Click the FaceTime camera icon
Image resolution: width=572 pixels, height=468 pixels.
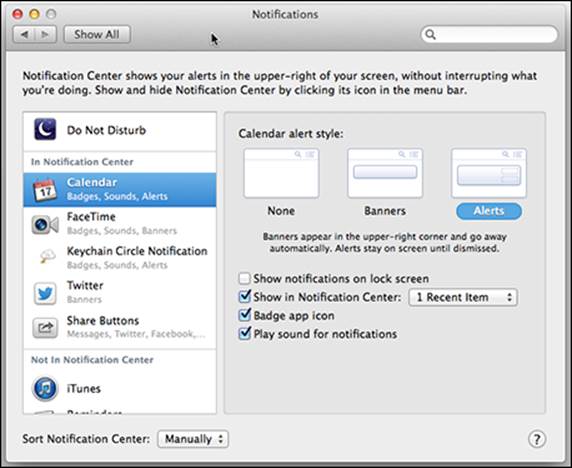tap(45, 224)
